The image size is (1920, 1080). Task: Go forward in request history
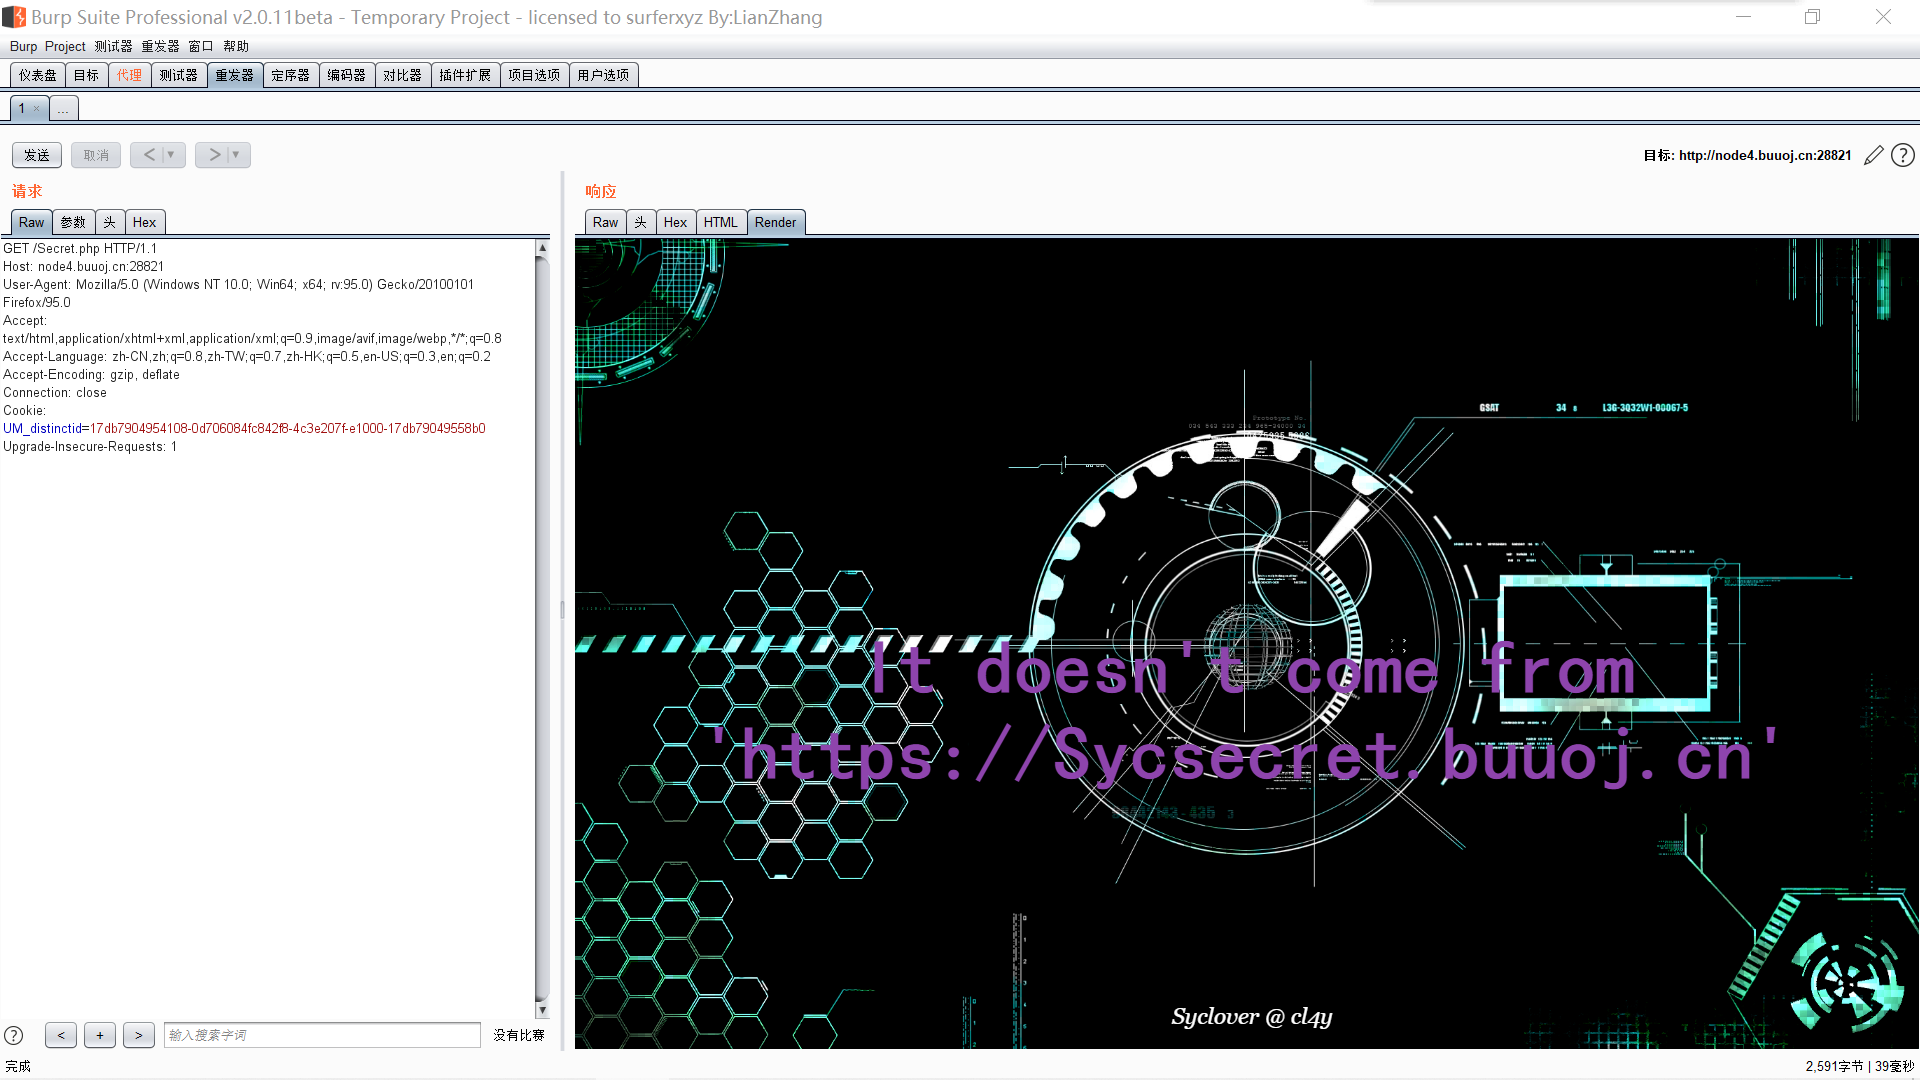pos(213,155)
